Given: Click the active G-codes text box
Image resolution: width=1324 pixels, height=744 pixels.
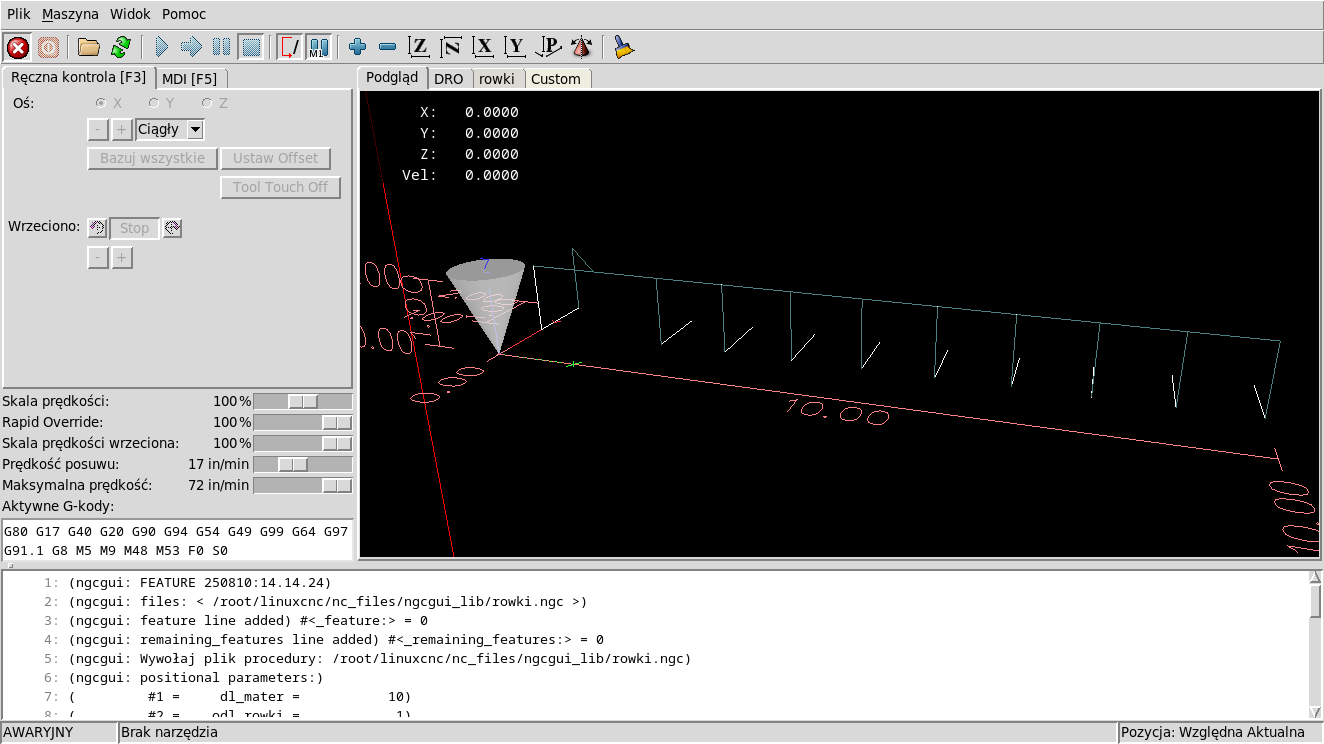Looking at the screenshot, I should 177,540.
